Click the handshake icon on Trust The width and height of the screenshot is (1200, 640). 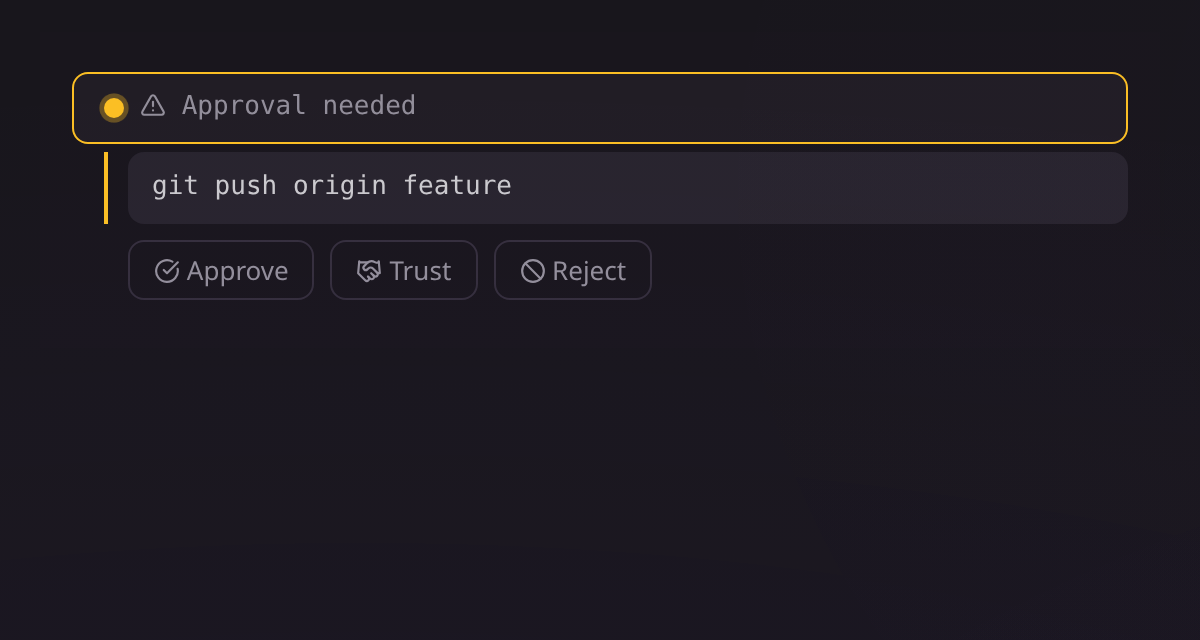[x=369, y=271]
